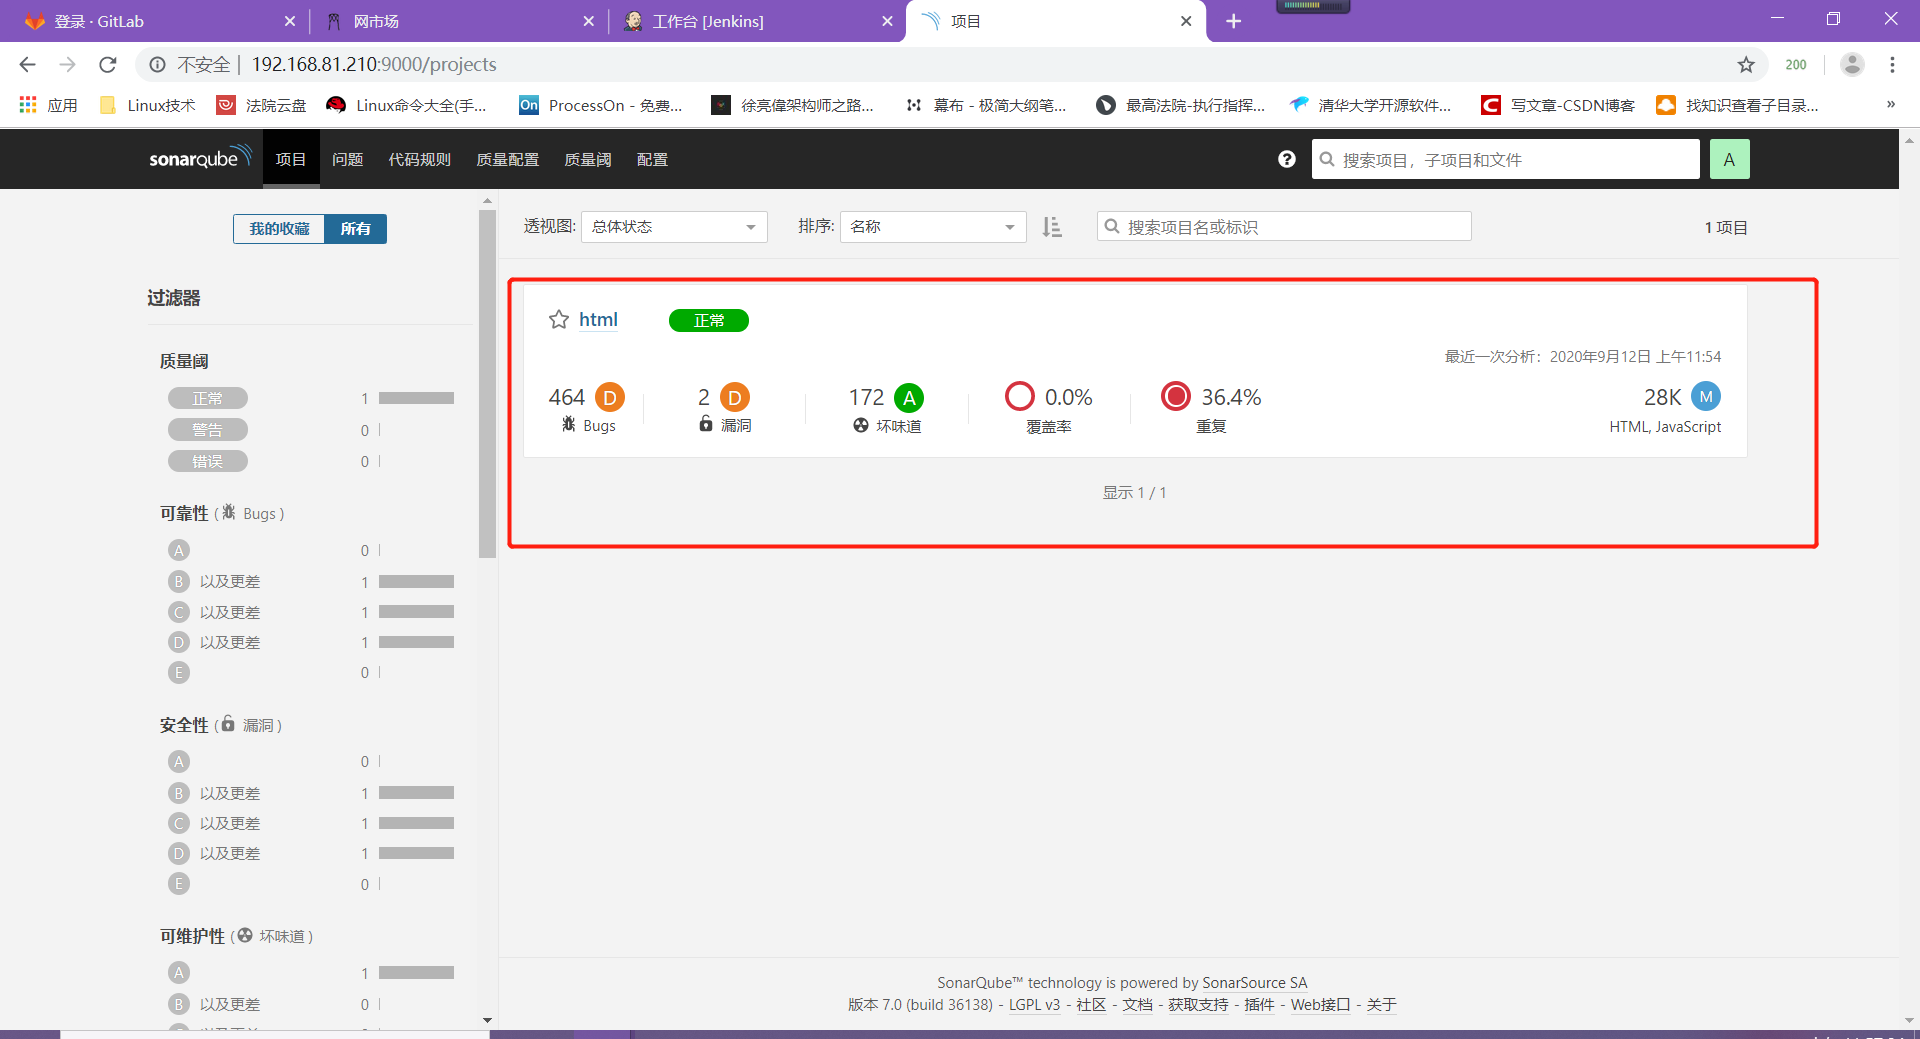The image size is (1920, 1039).
Task: Open Chrome three-dot menu
Action: coord(1892,64)
